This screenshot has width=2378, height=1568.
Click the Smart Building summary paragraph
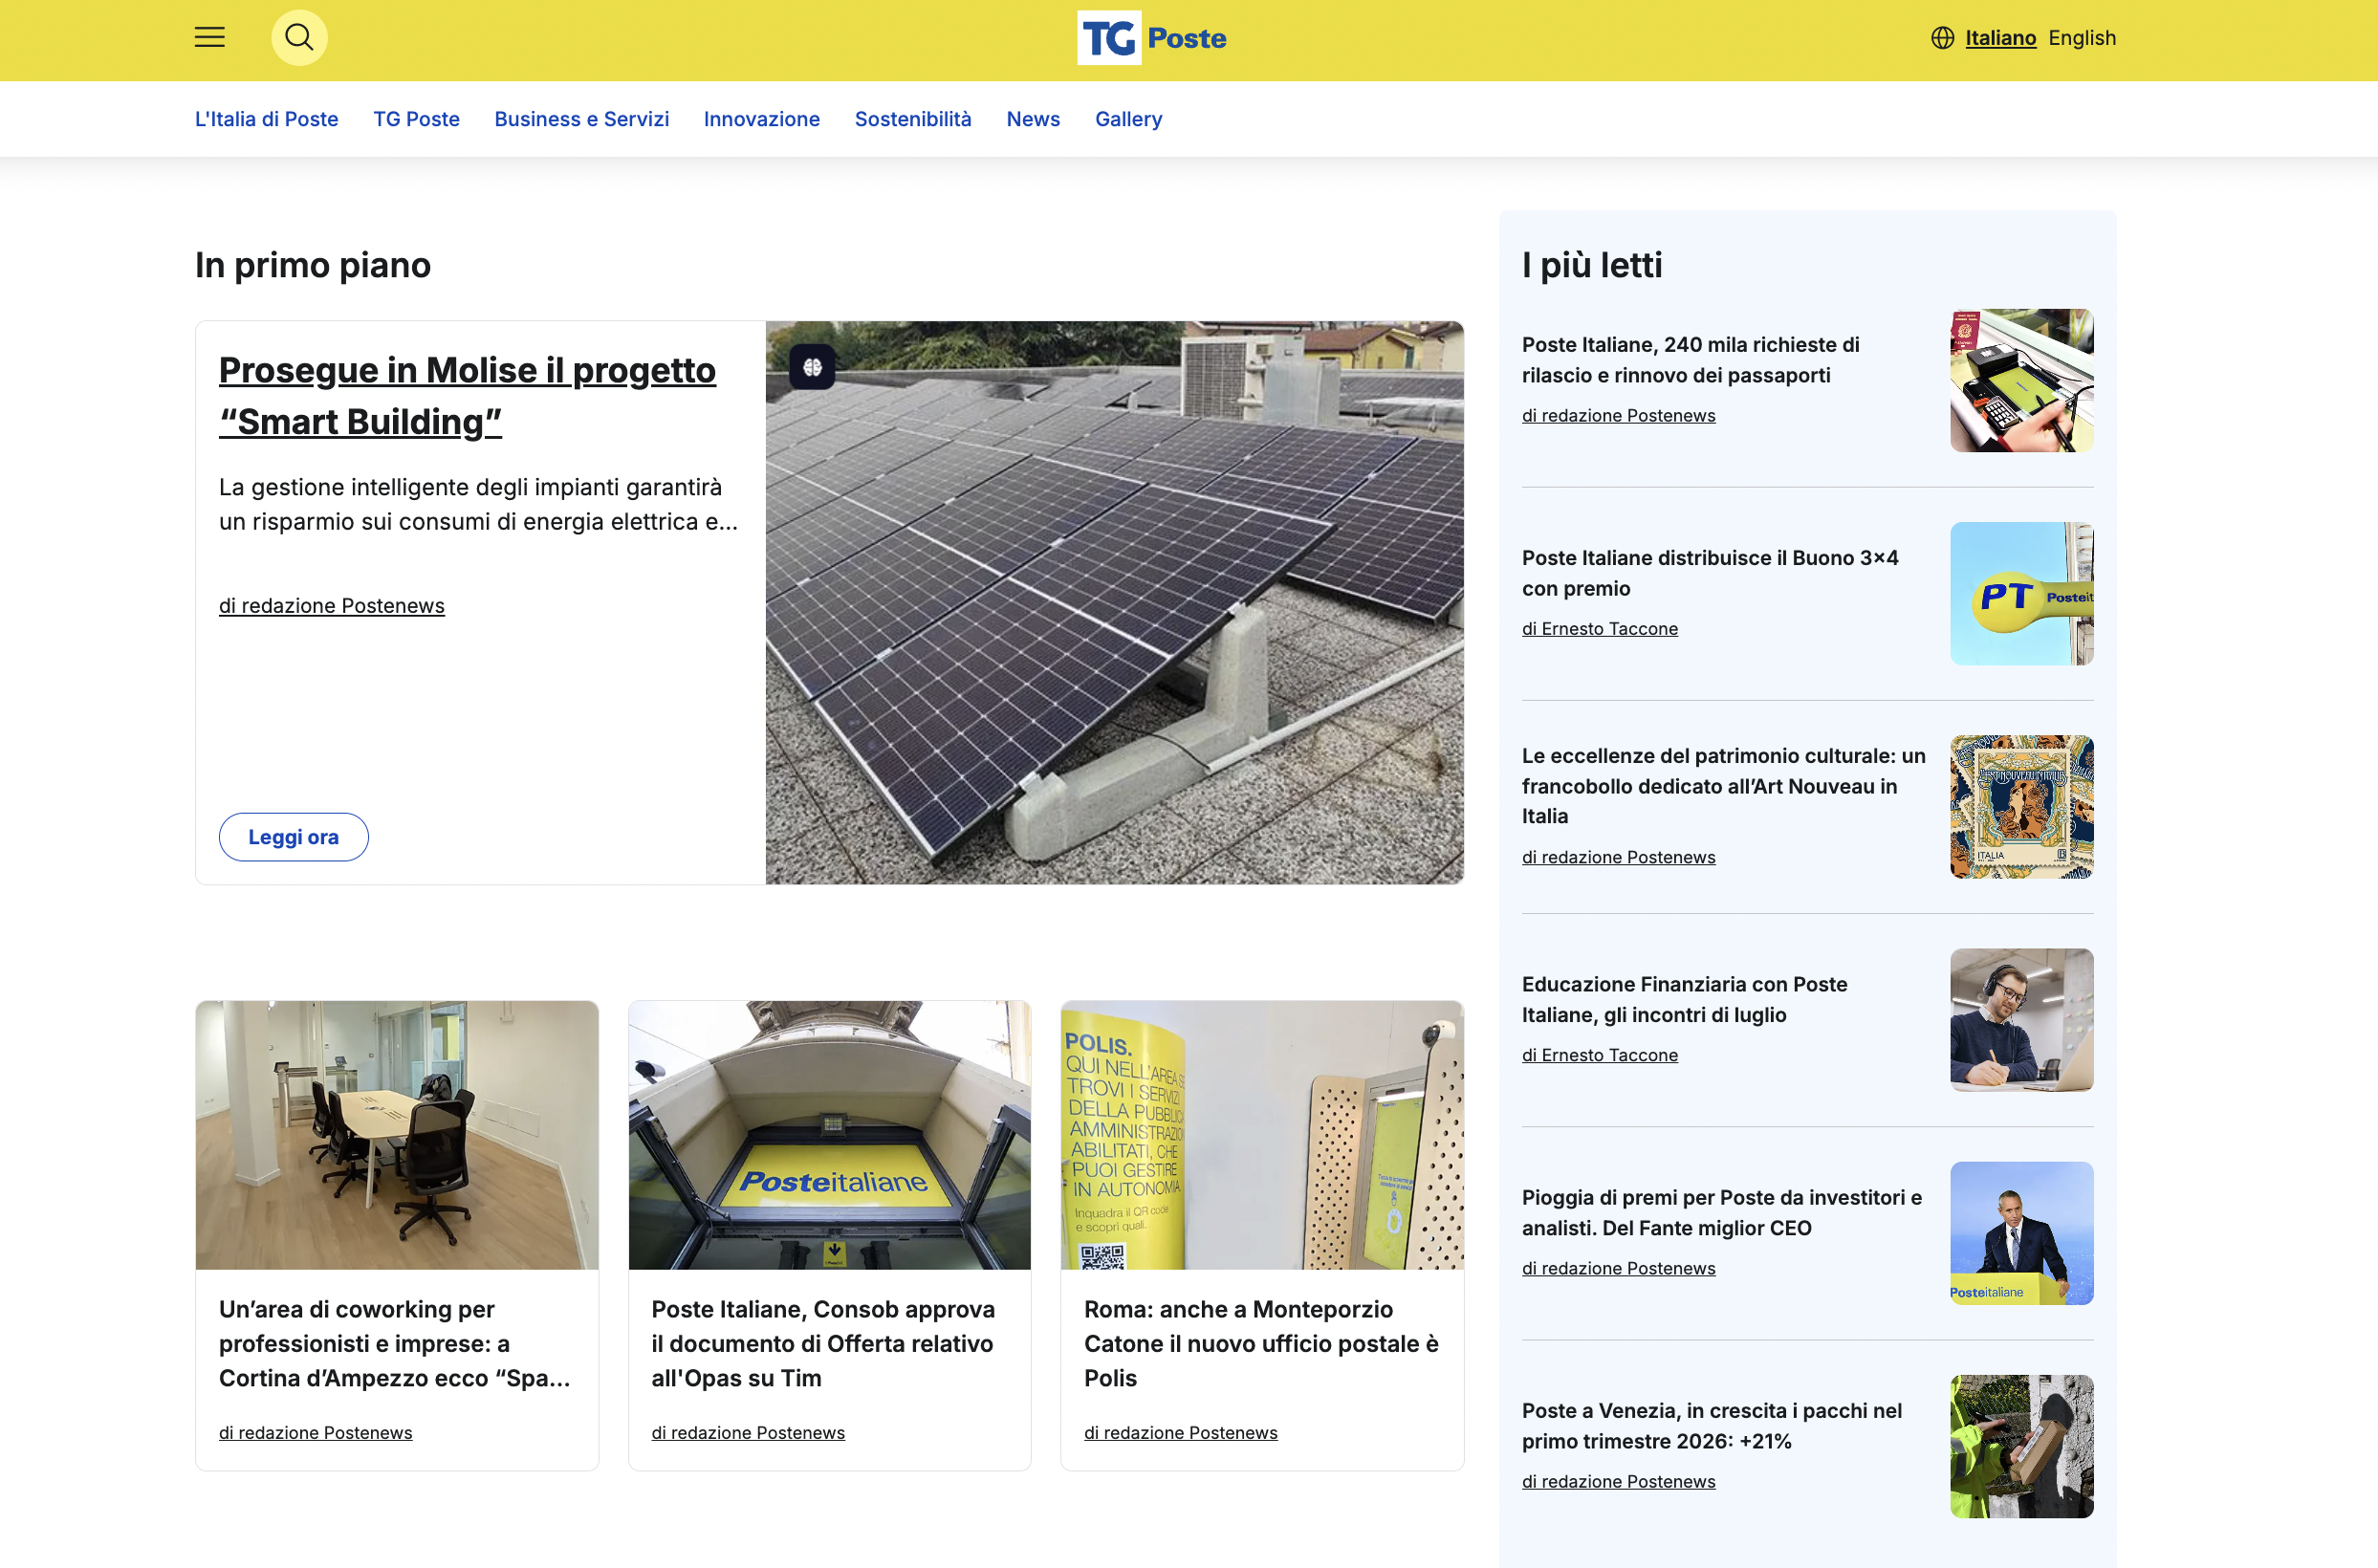(479, 504)
